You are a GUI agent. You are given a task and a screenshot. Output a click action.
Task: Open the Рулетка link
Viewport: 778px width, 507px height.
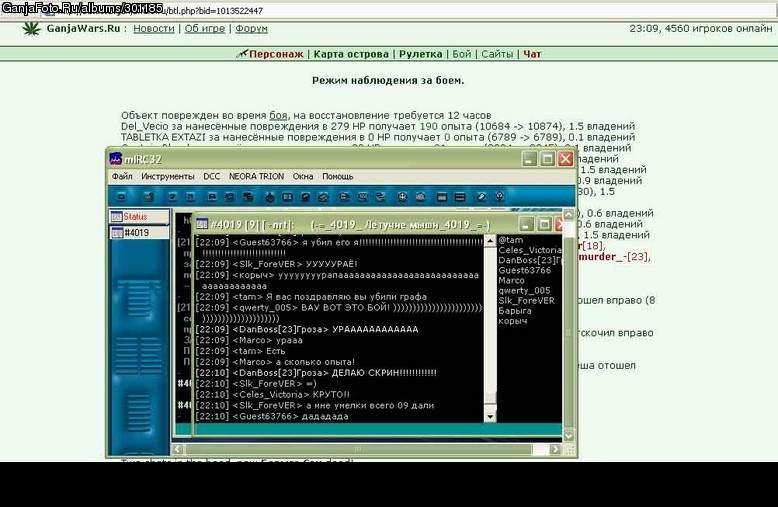(421, 54)
